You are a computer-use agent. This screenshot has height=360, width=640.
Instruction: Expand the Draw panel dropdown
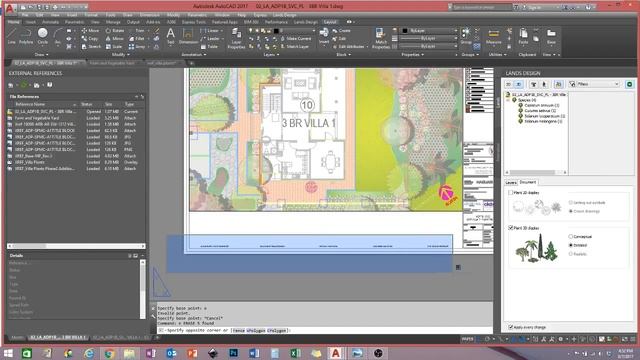point(41,54)
